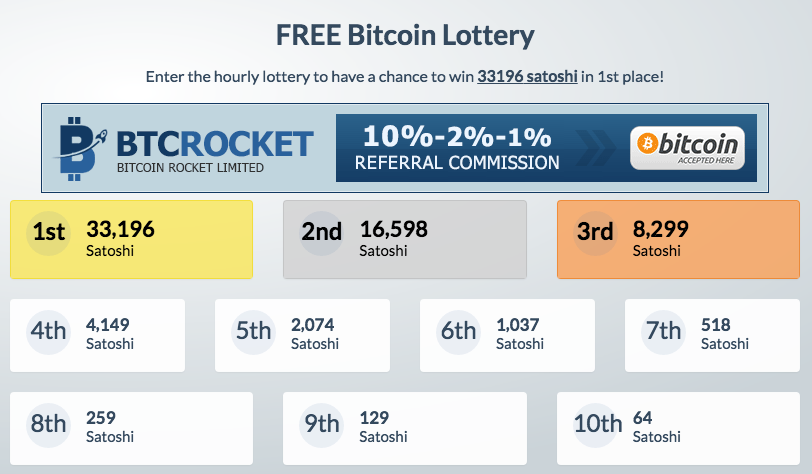Click the BITCOIN ROCKET LIMITED brand text
Screen dimensions: 812x474
190,168
